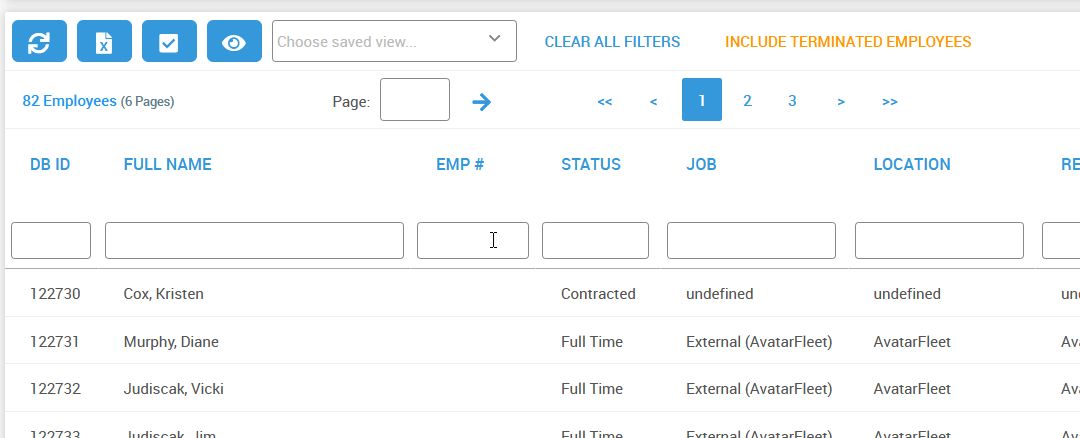Click CLEAR ALL FILTERS link

[x=612, y=42]
